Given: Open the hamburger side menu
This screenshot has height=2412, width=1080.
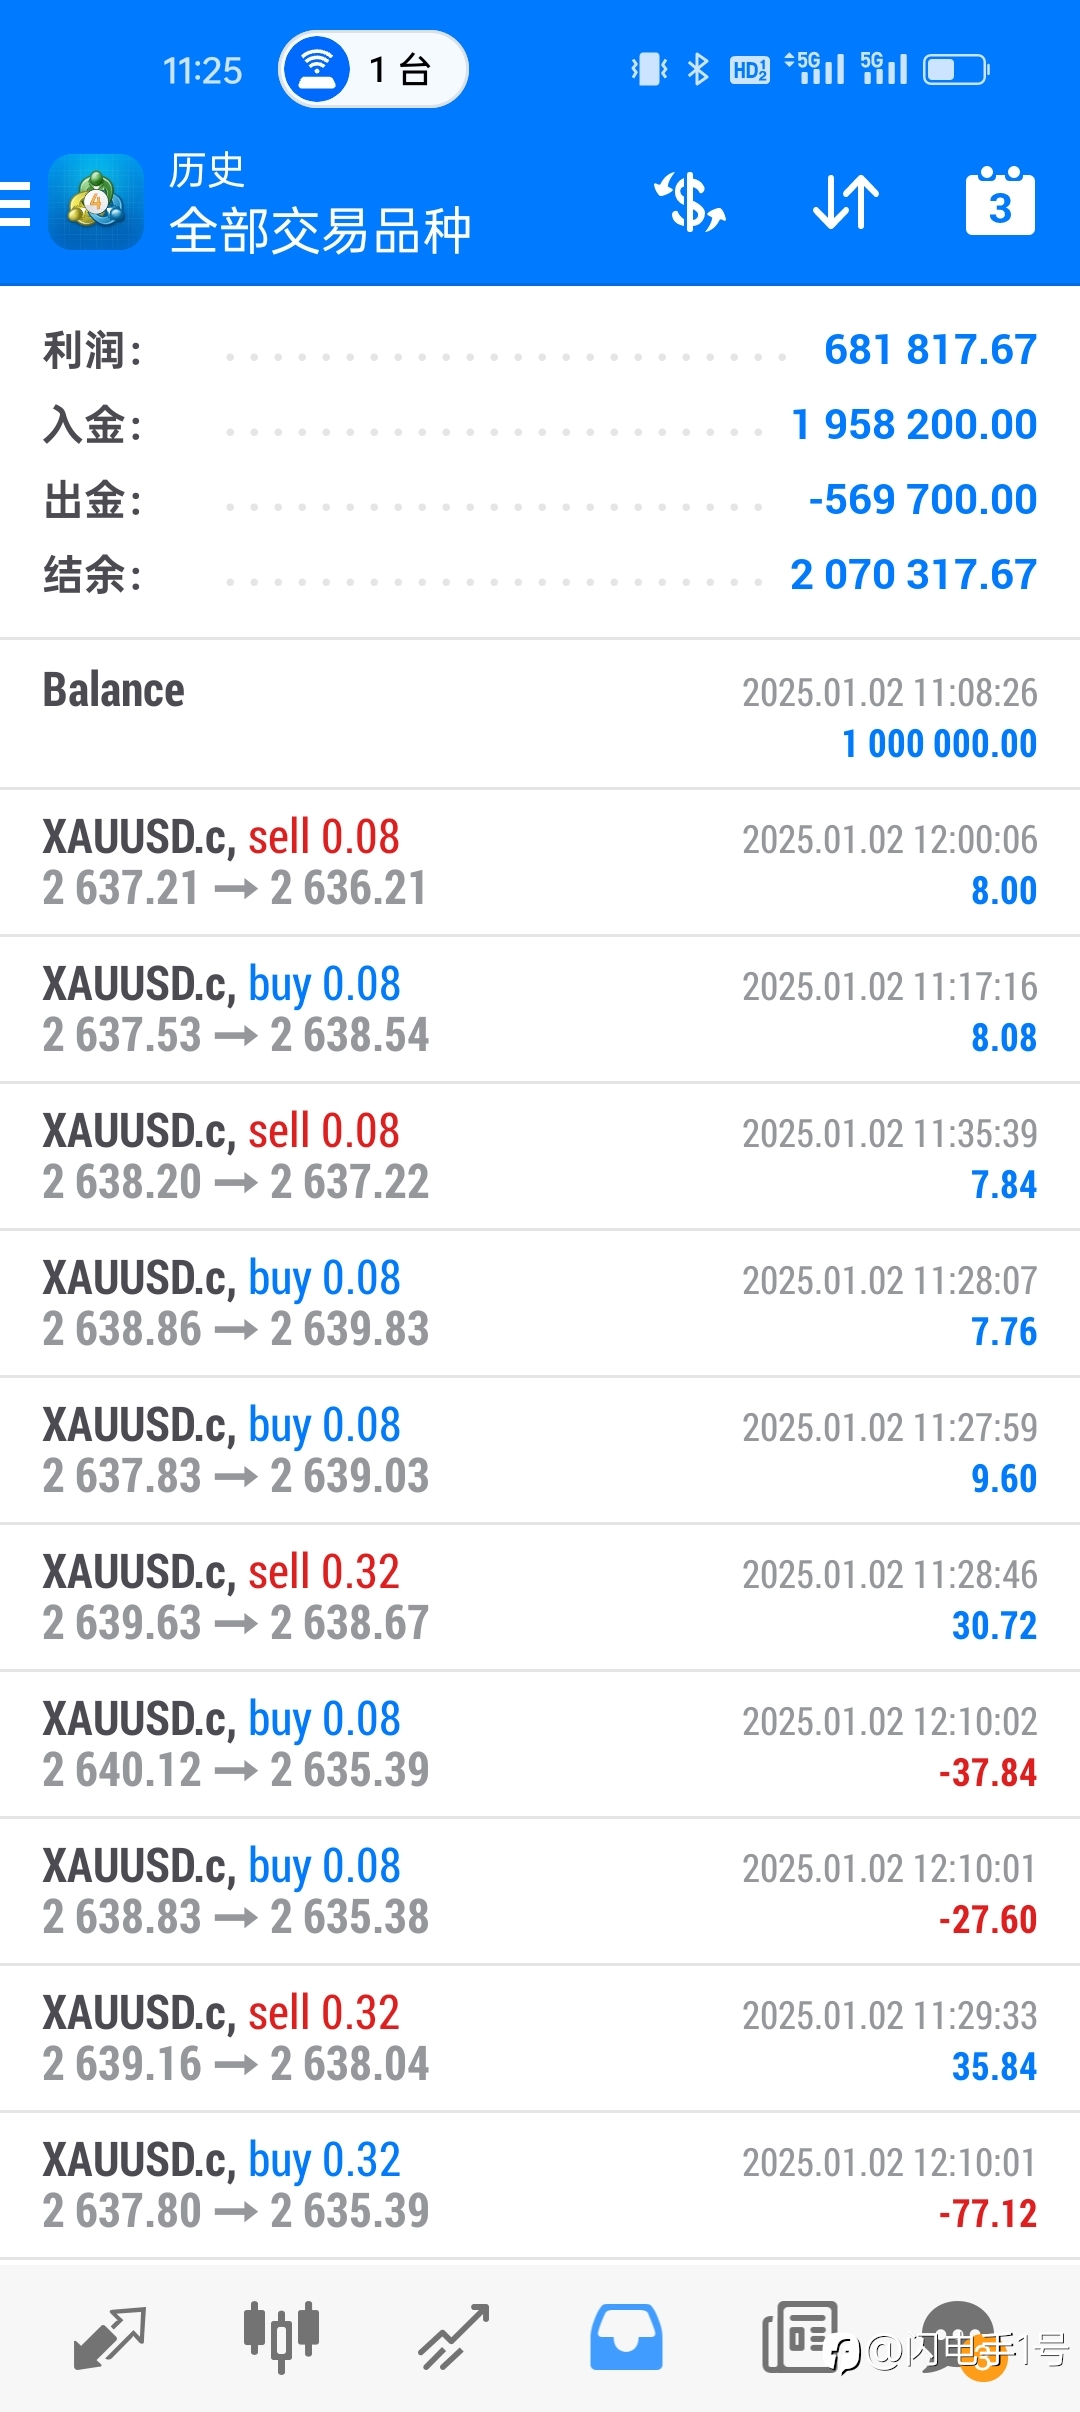Looking at the screenshot, I should click(x=14, y=203).
